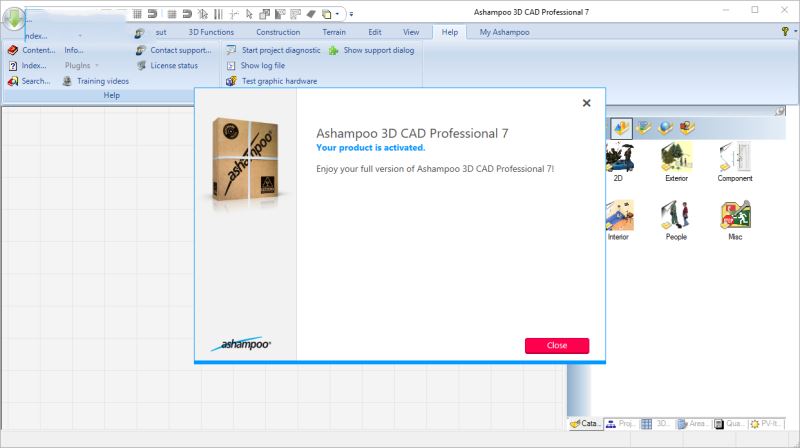The height and width of the screenshot is (448, 800).
Task: Select the arrow pointer tool in quick toolbar
Action: click(249, 14)
